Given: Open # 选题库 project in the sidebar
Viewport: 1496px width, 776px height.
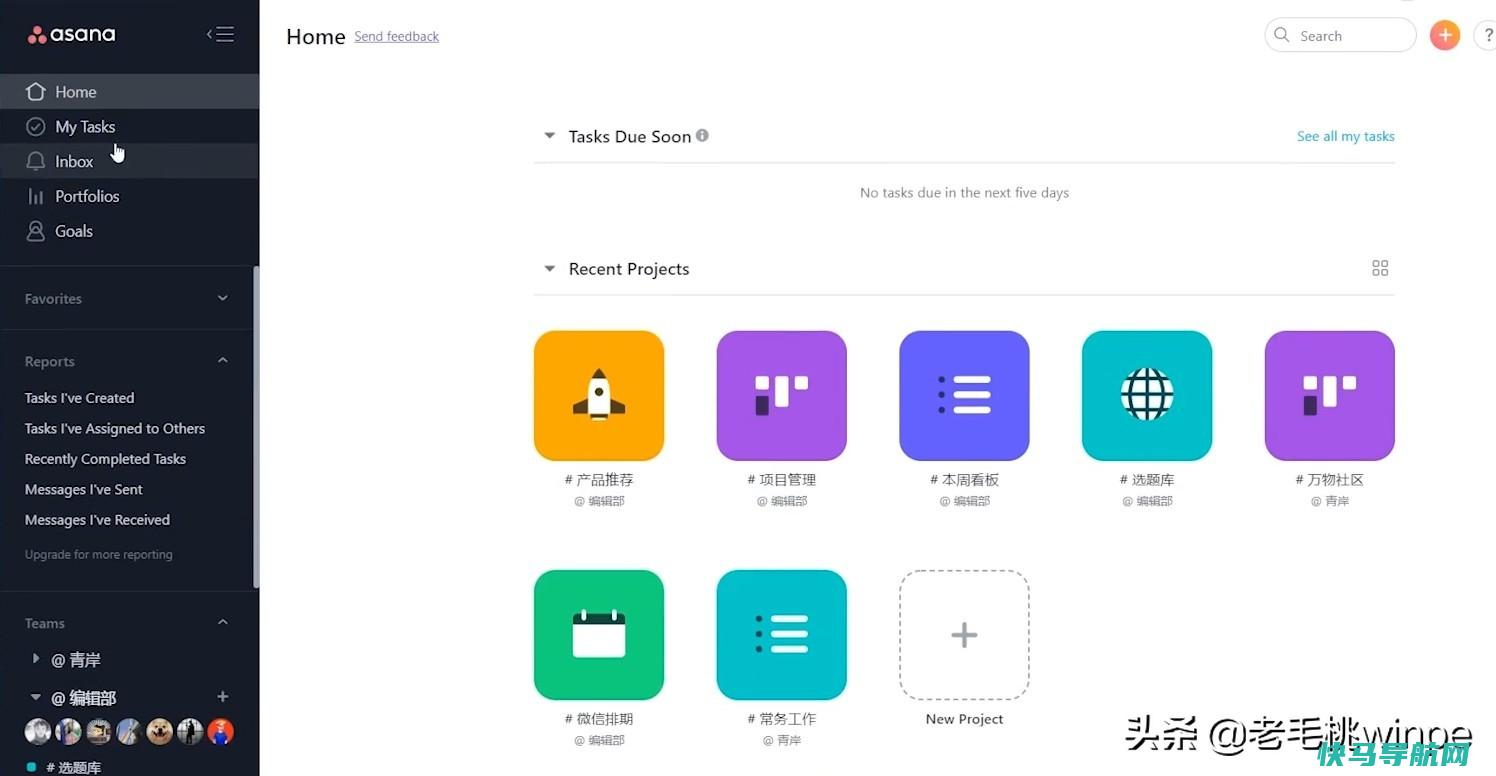Looking at the screenshot, I should click(74, 767).
